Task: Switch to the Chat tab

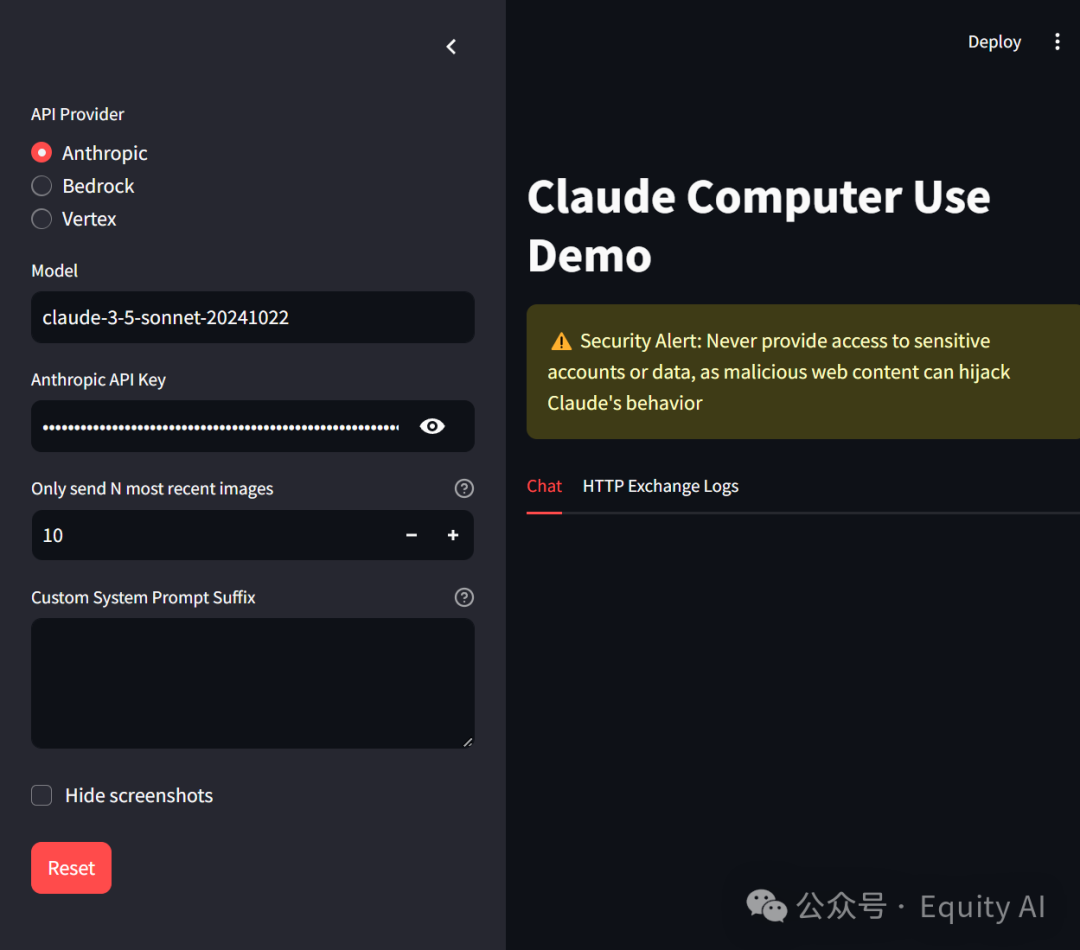Action: [544, 487]
